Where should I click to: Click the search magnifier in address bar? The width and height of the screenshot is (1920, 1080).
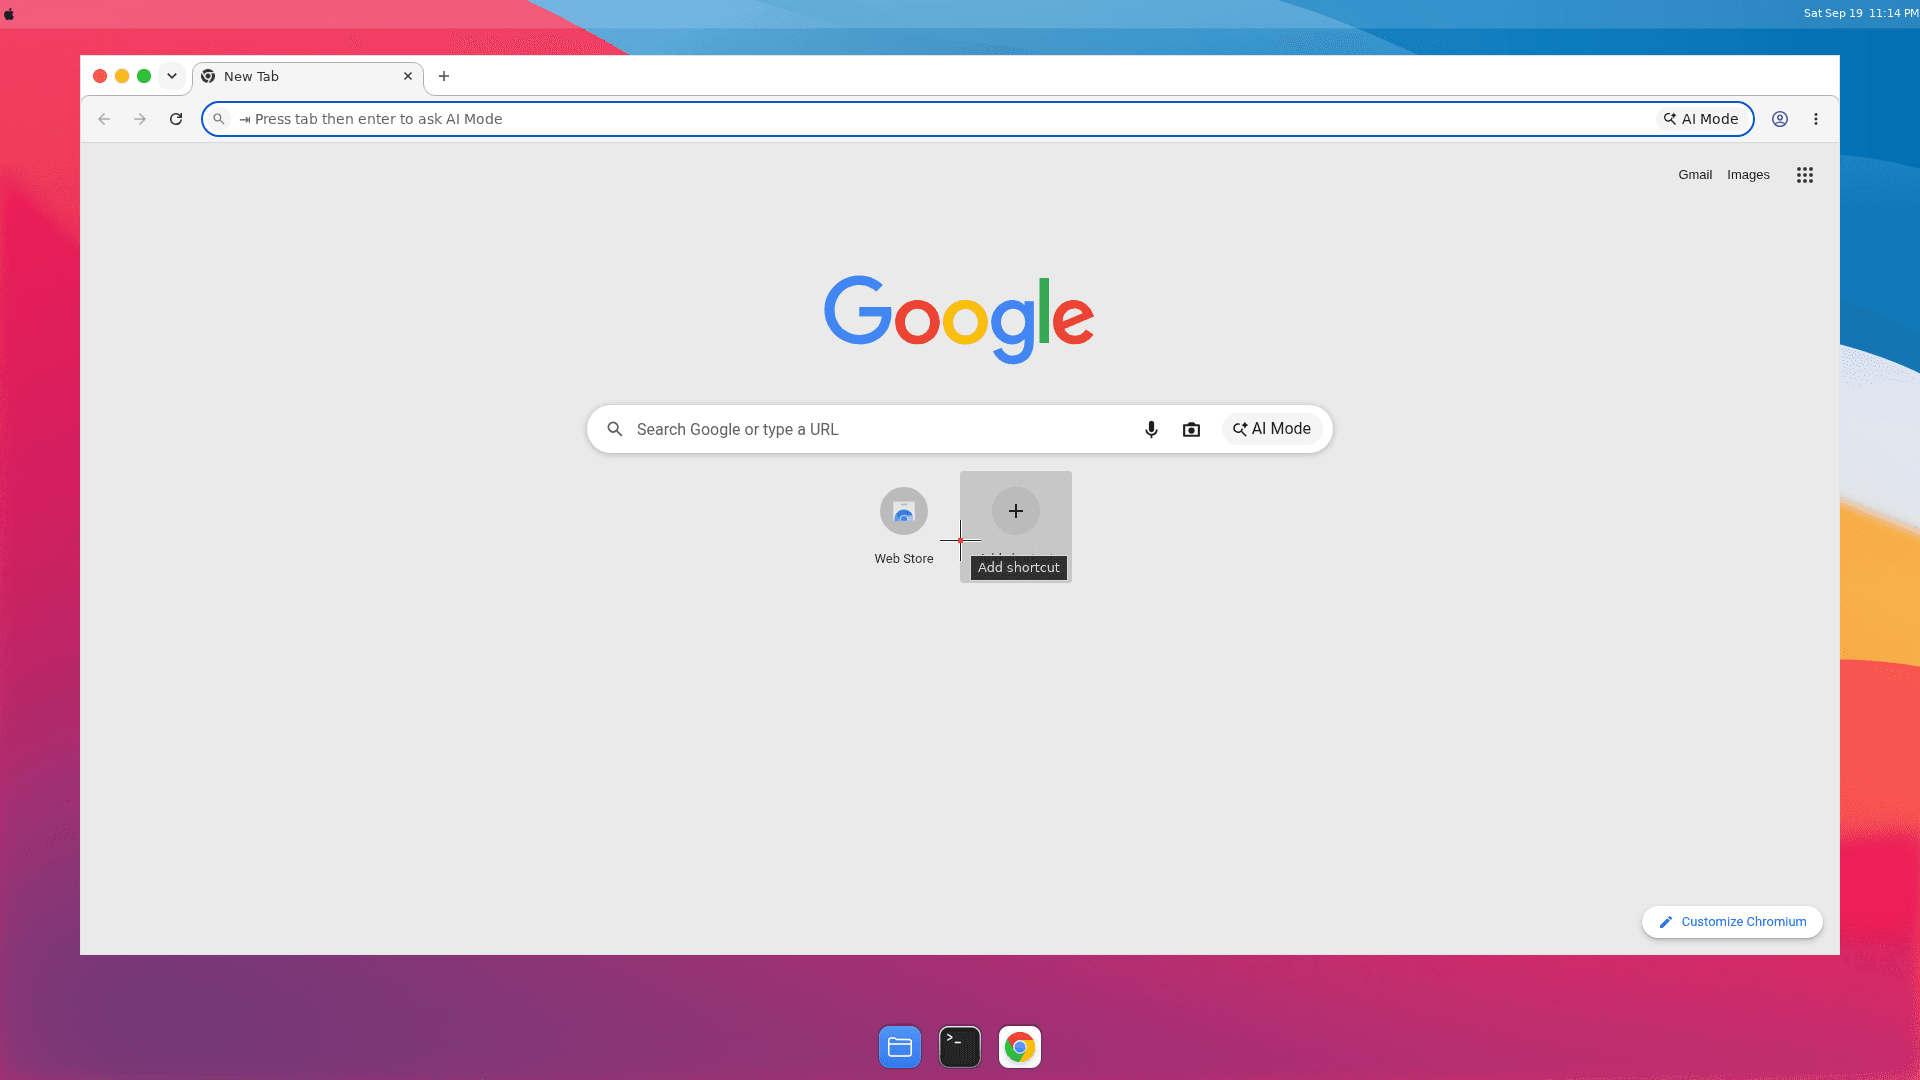219,119
